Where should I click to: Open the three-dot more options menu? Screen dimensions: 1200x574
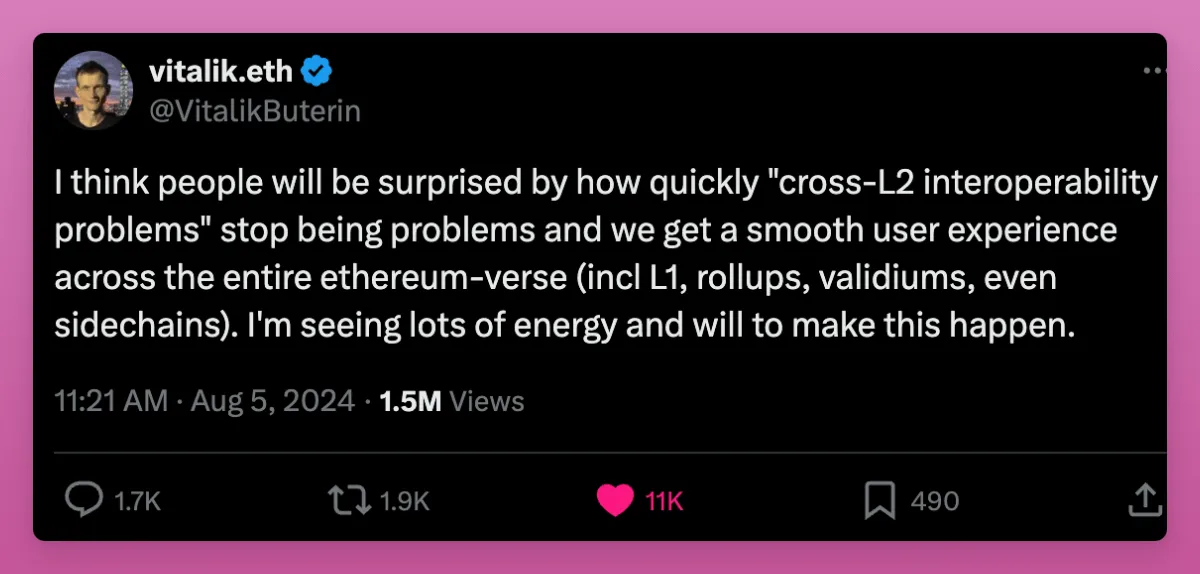(x=1153, y=72)
